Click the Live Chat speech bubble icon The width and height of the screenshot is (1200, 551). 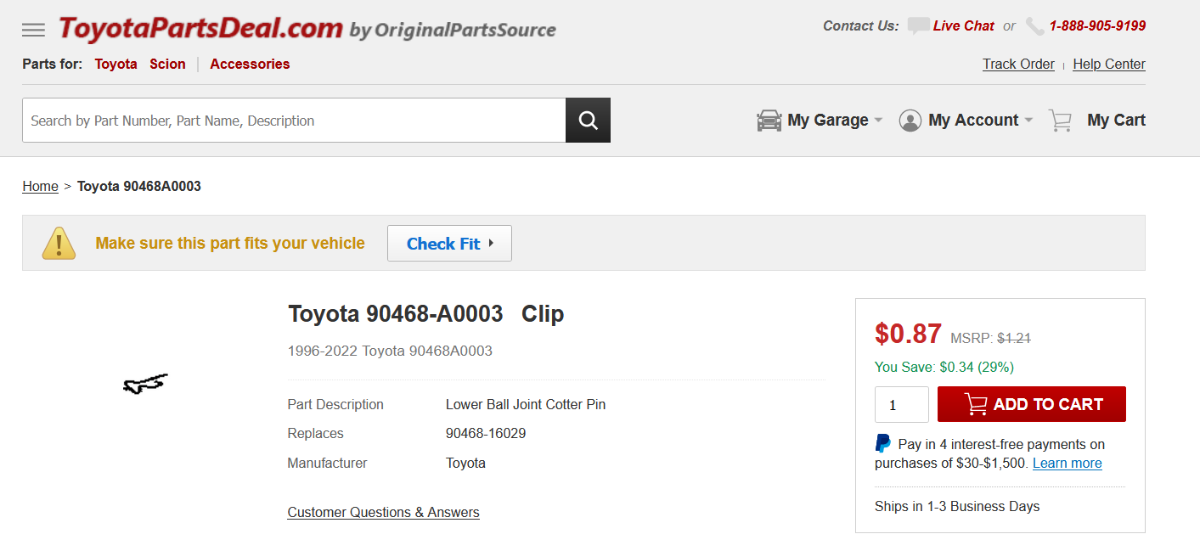point(918,26)
